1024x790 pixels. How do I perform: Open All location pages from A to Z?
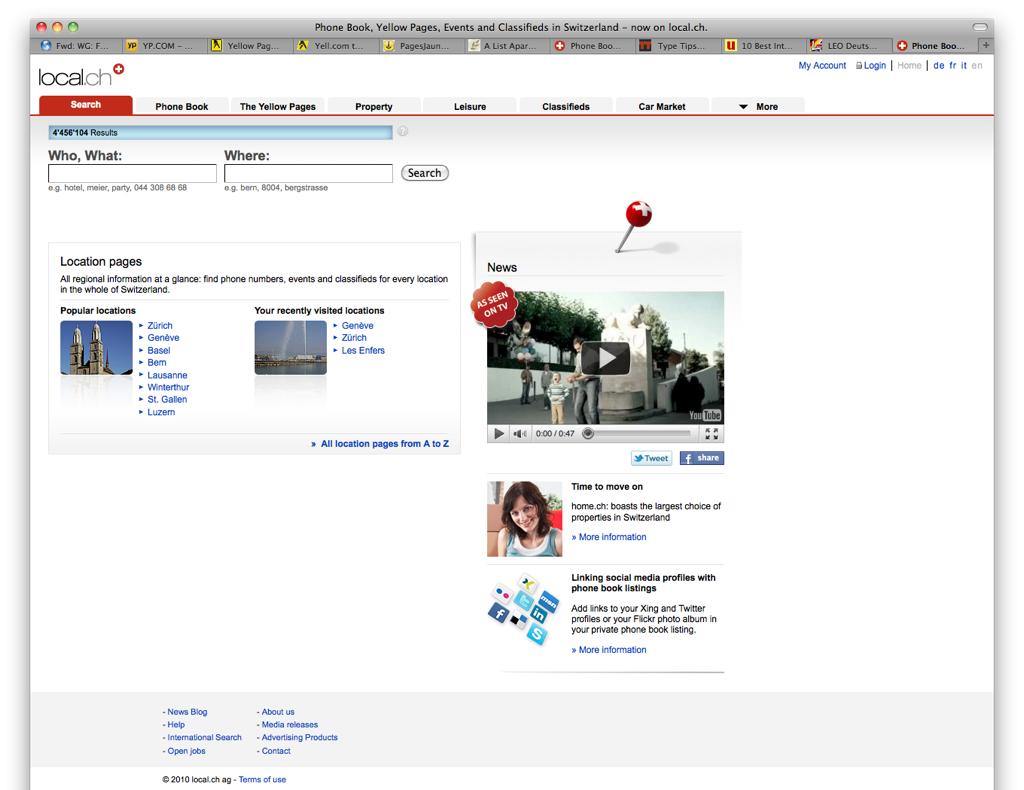[384, 444]
